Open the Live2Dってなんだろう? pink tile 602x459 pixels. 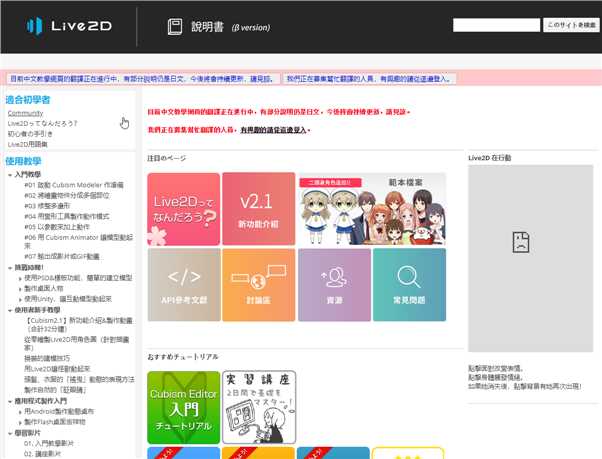pos(184,209)
